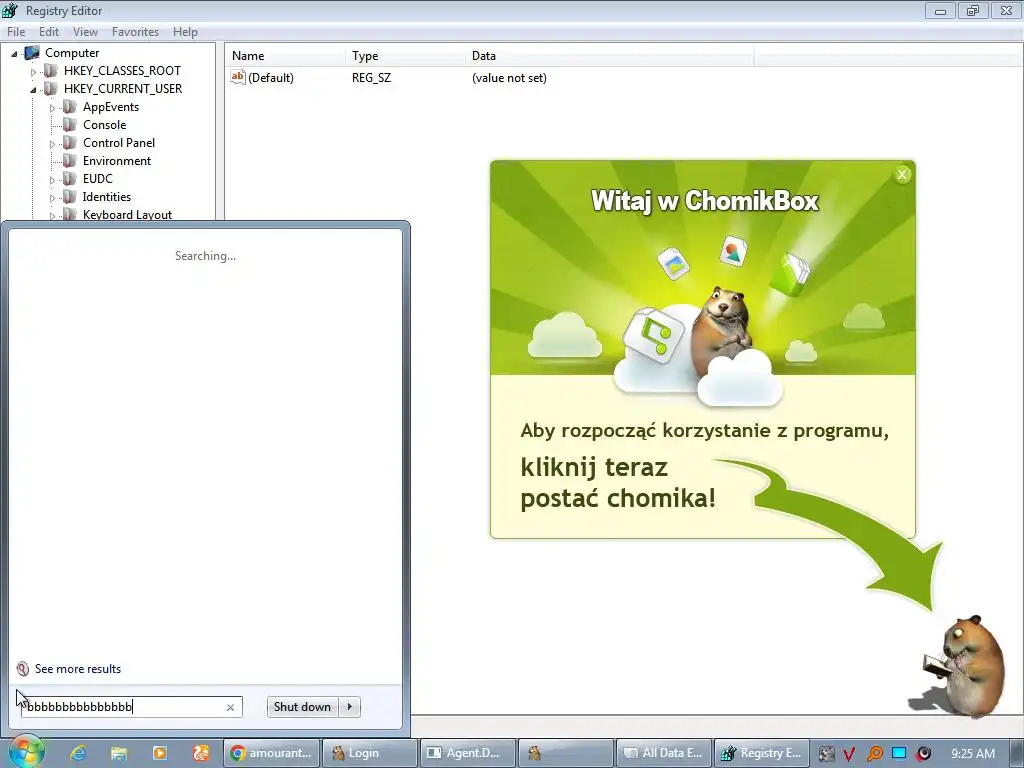
Task: Switch to the unnamed hamster taskbar button
Action: click(566, 753)
